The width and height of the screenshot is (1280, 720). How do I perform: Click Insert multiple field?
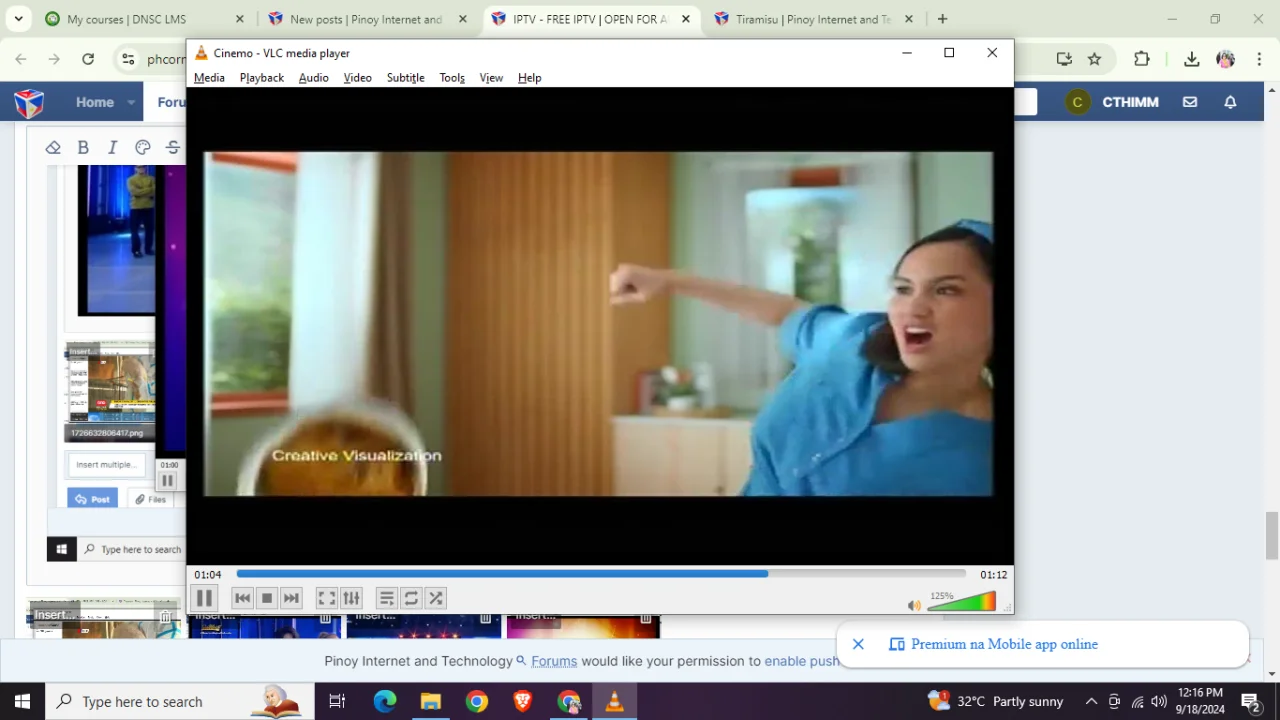[x=107, y=464]
